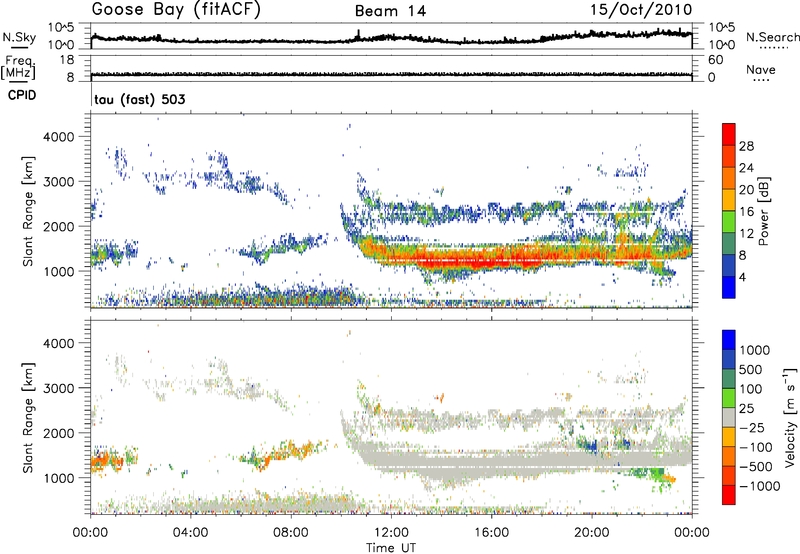The width and height of the screenshot is (800, 554).
Task: Pick the red top segment of Power color bar
Action: pos(729,134)
